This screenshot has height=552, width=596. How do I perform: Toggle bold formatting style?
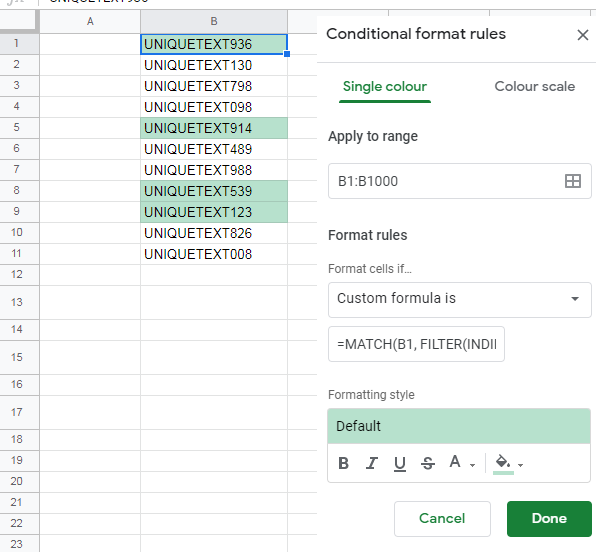(x=343, y=463)
